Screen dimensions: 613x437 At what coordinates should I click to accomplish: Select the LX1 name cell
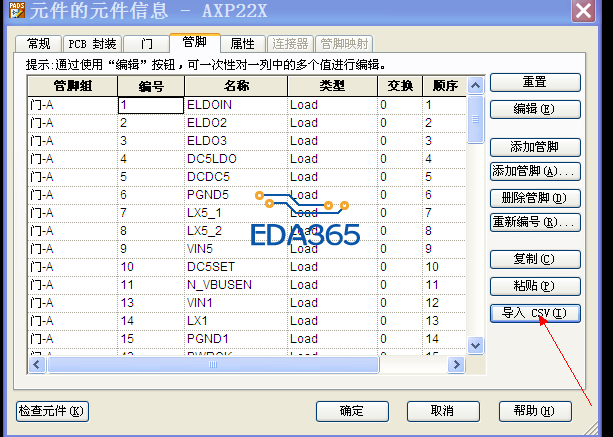pos(236,321)
